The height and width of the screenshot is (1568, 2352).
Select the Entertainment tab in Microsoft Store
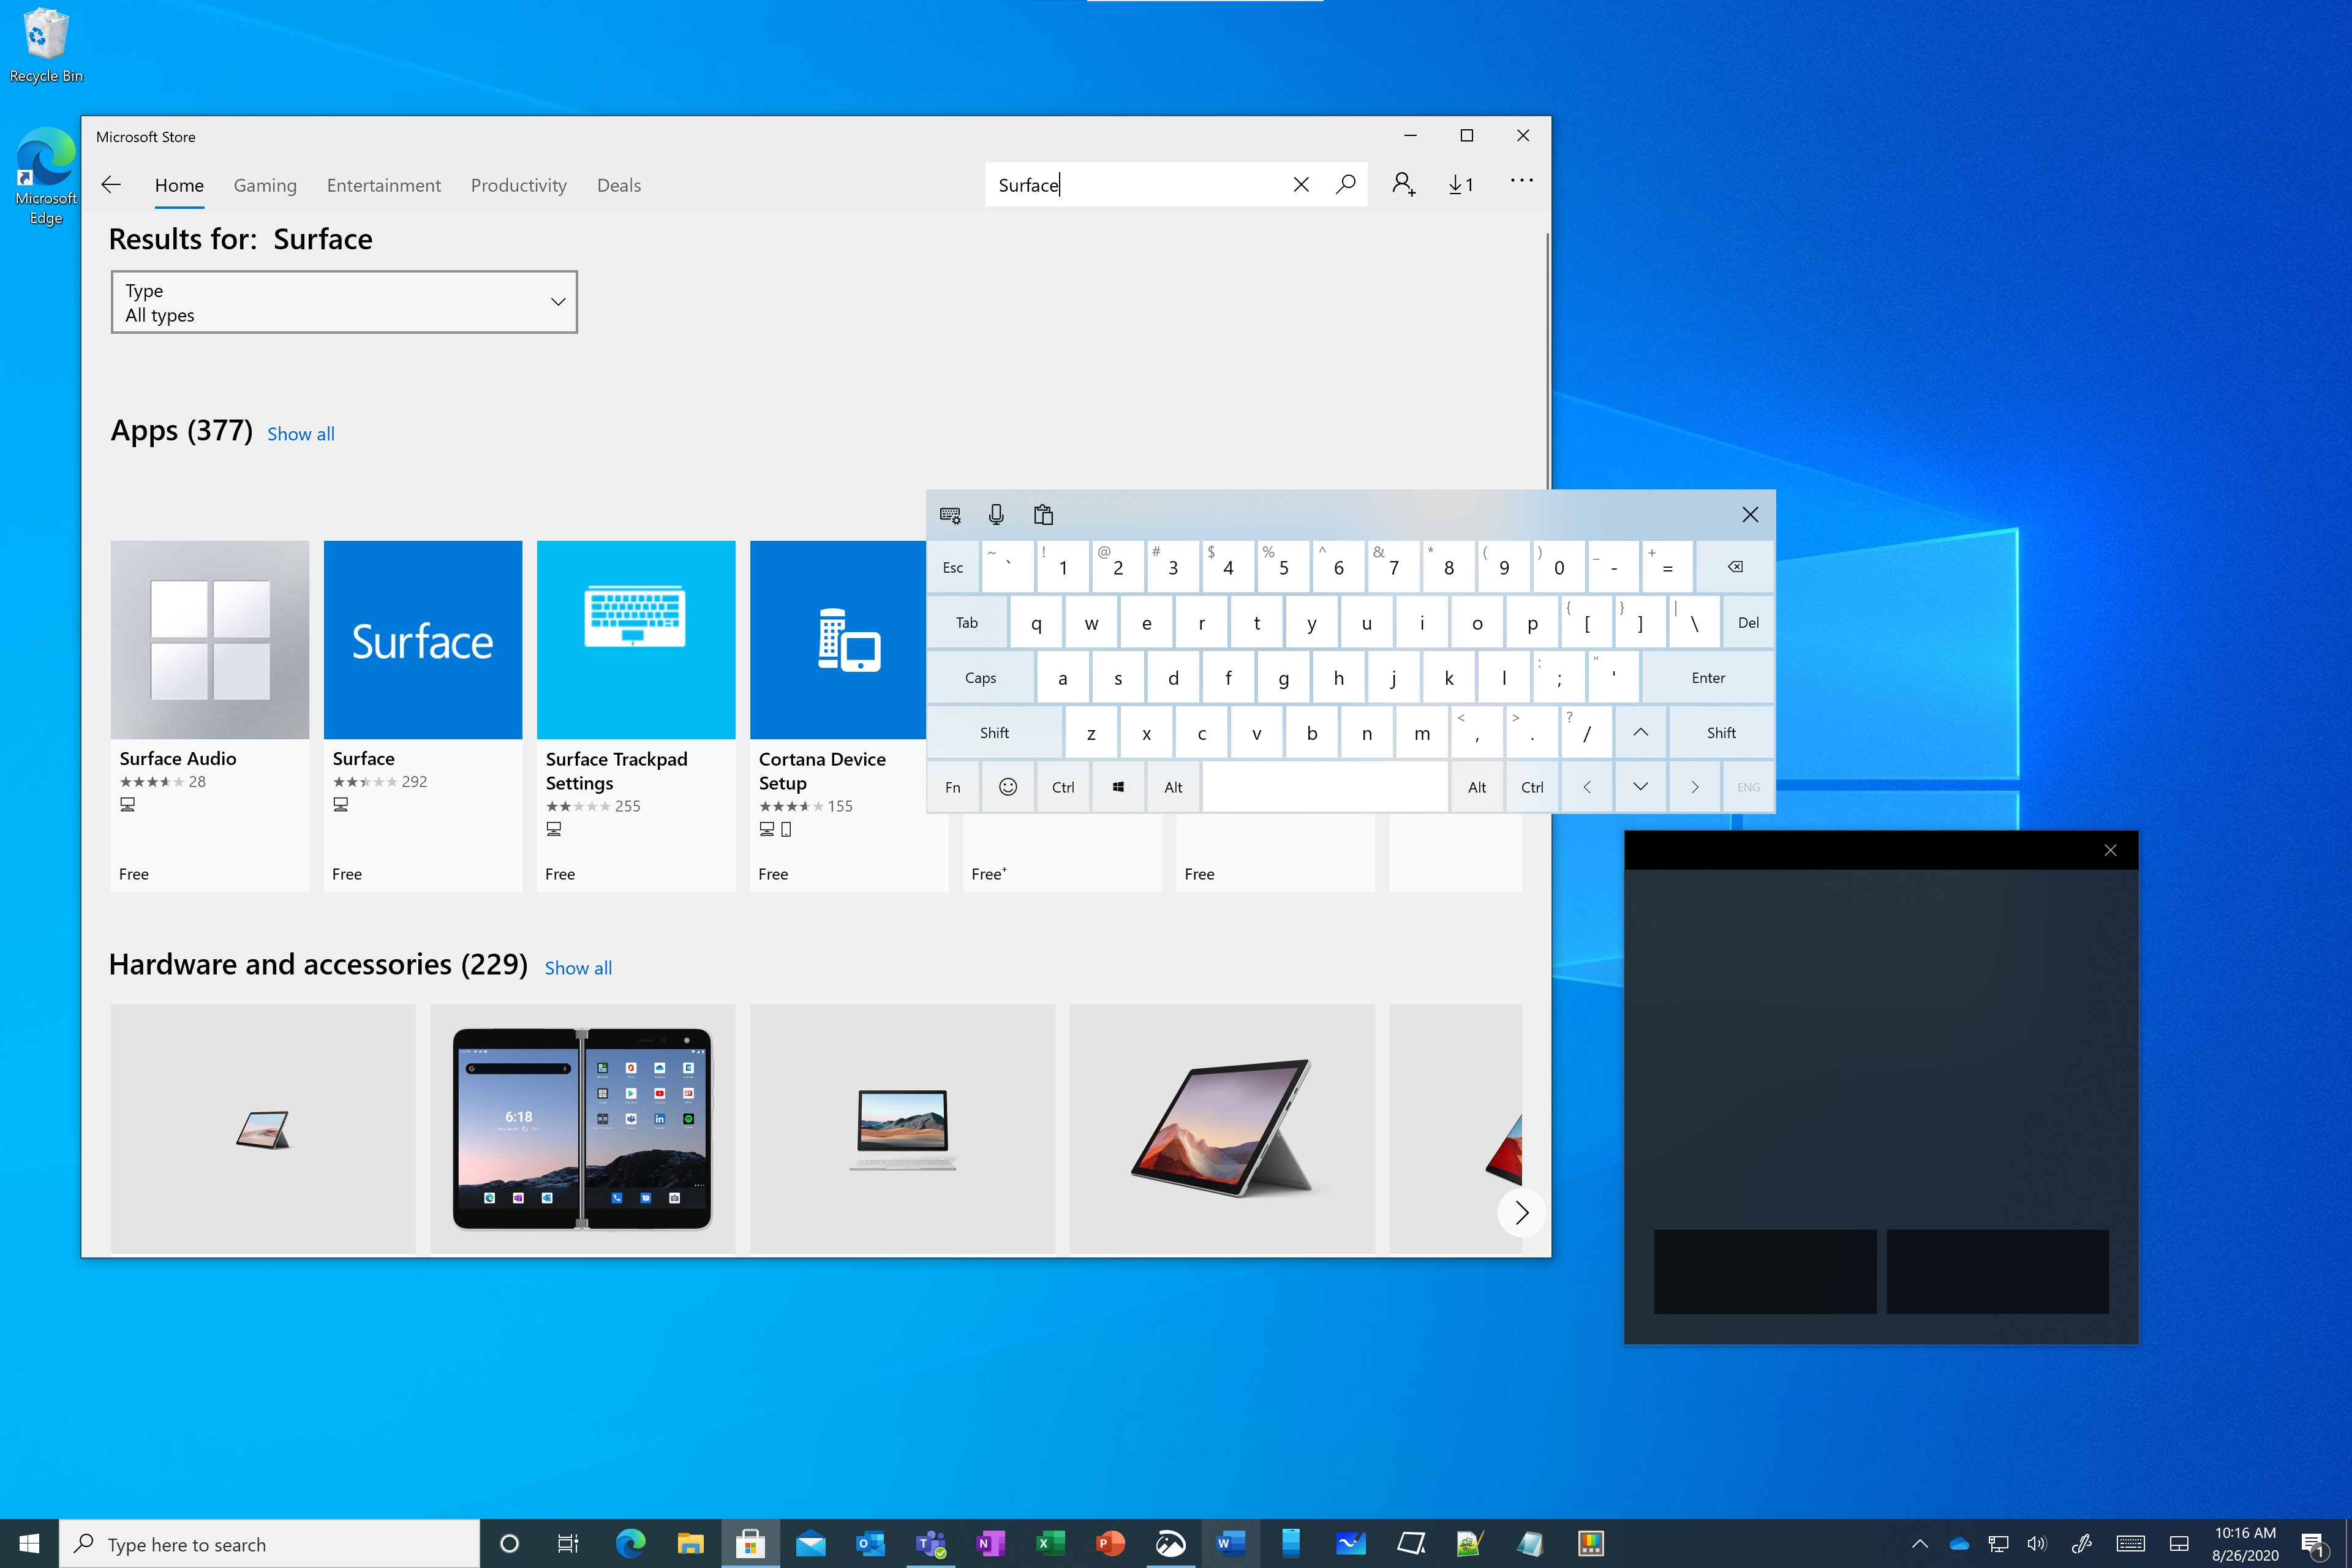pyautogui.click(x=383, y=184)
